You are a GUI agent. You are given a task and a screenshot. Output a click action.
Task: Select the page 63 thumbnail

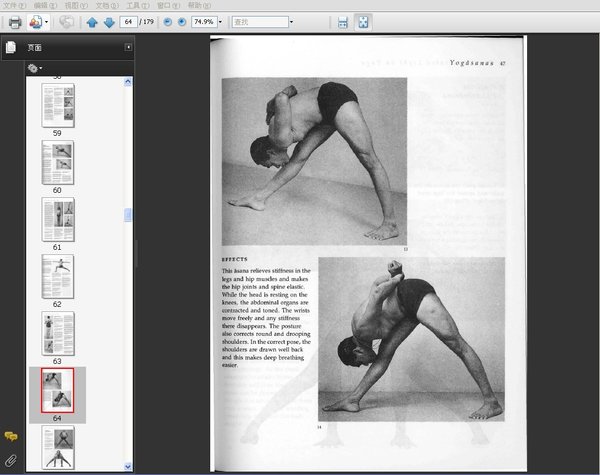(x=57, y=333)
